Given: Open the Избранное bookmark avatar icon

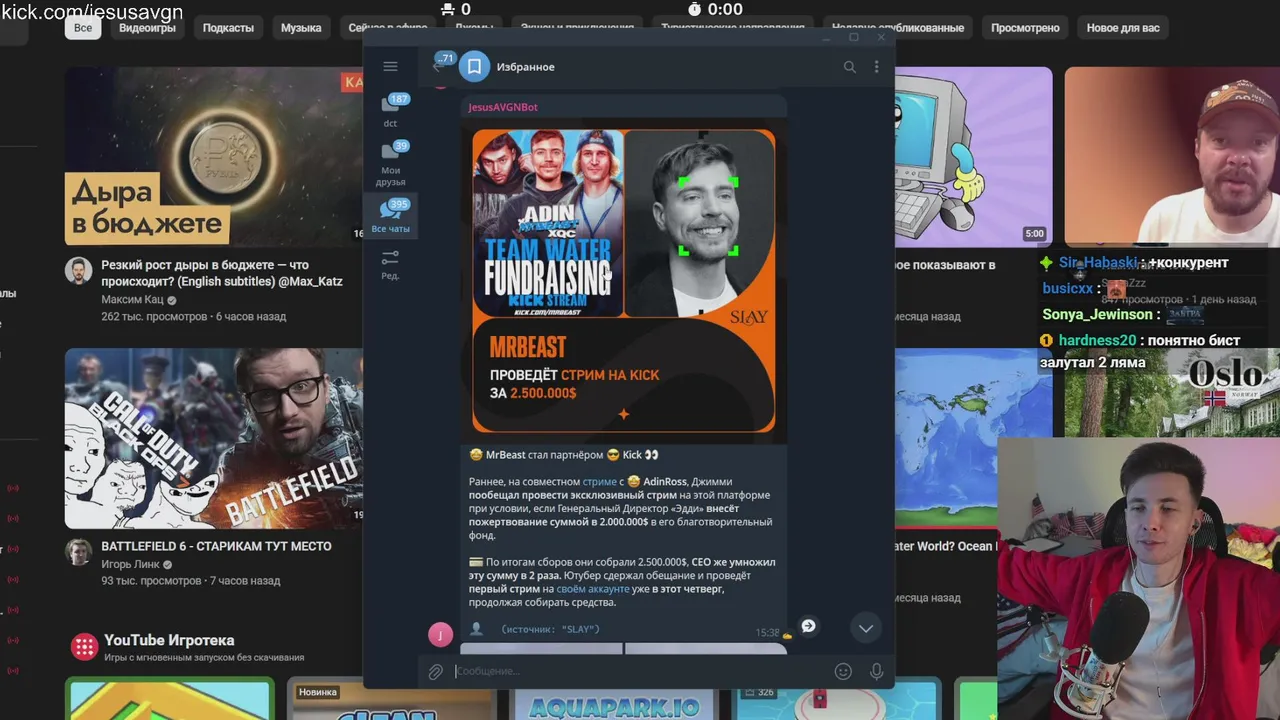Looking at the screenshot, I should pos(475,67).
